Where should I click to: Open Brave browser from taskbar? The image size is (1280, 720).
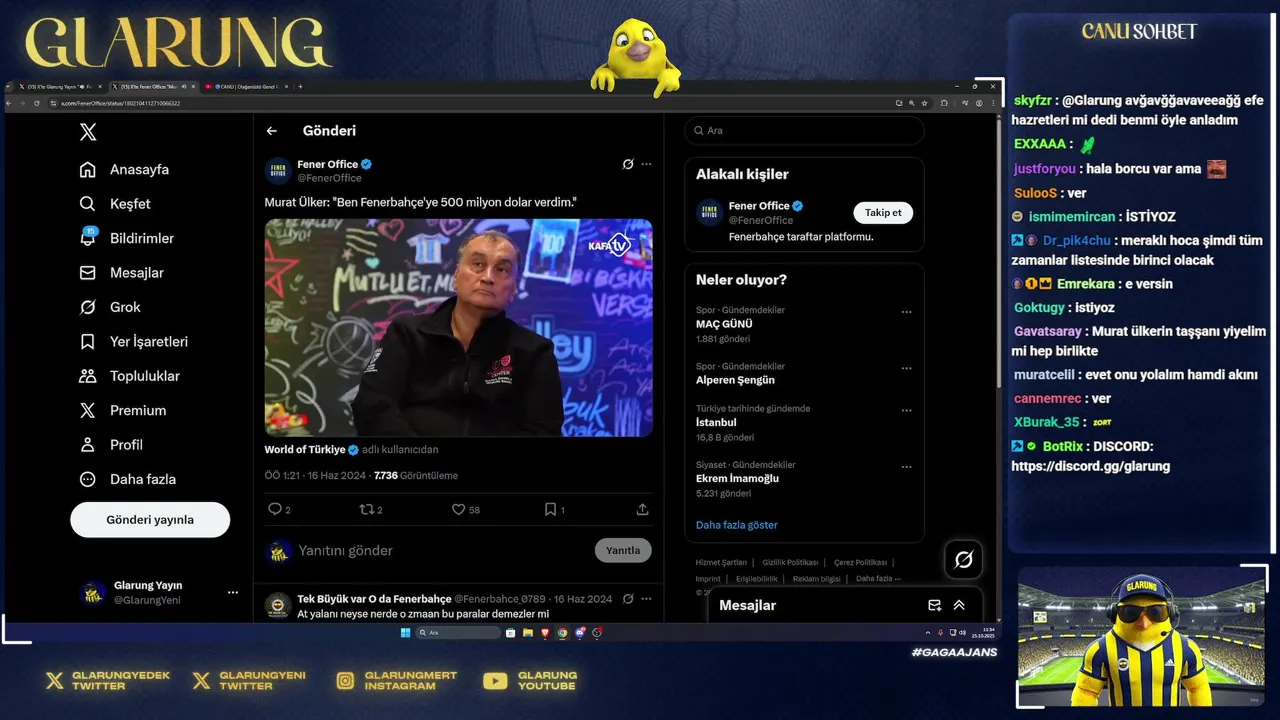point(545,633)
